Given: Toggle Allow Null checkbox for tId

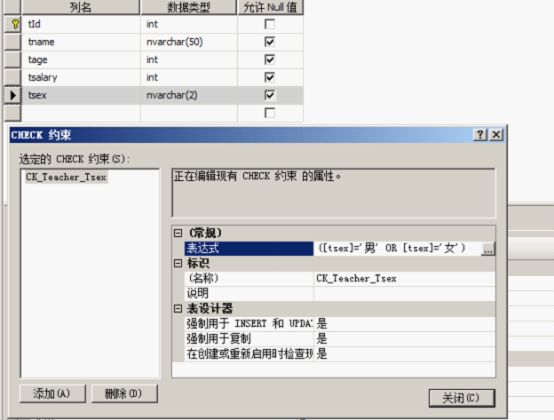Looking at the screenshot, I should click(270, 24).
